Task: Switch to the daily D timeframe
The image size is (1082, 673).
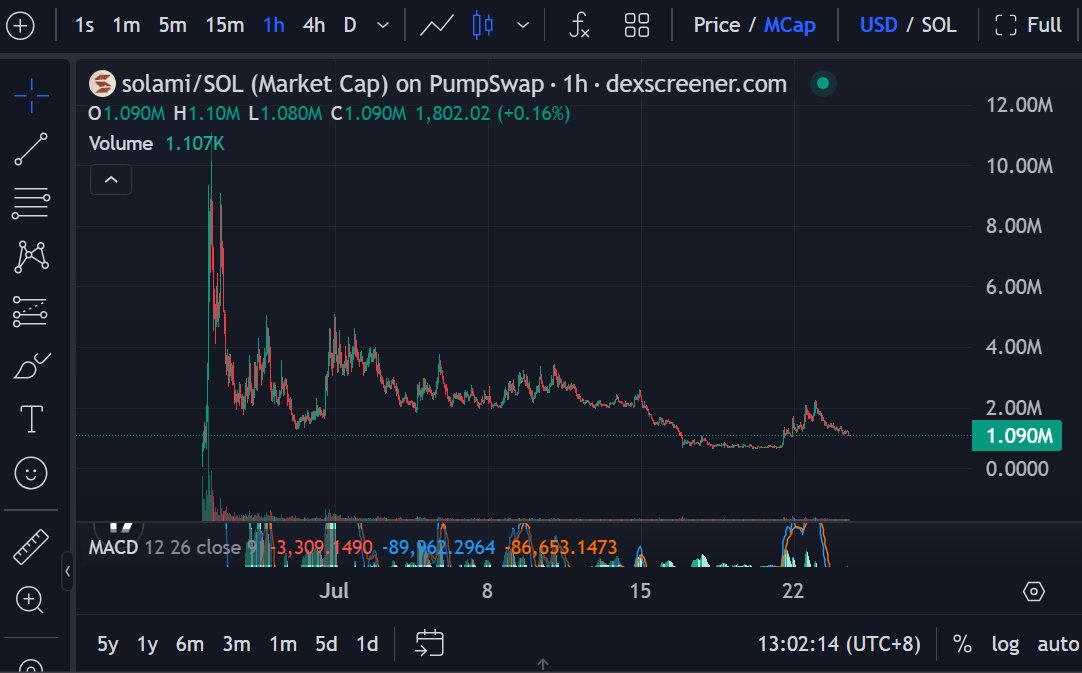Action: 350,26
